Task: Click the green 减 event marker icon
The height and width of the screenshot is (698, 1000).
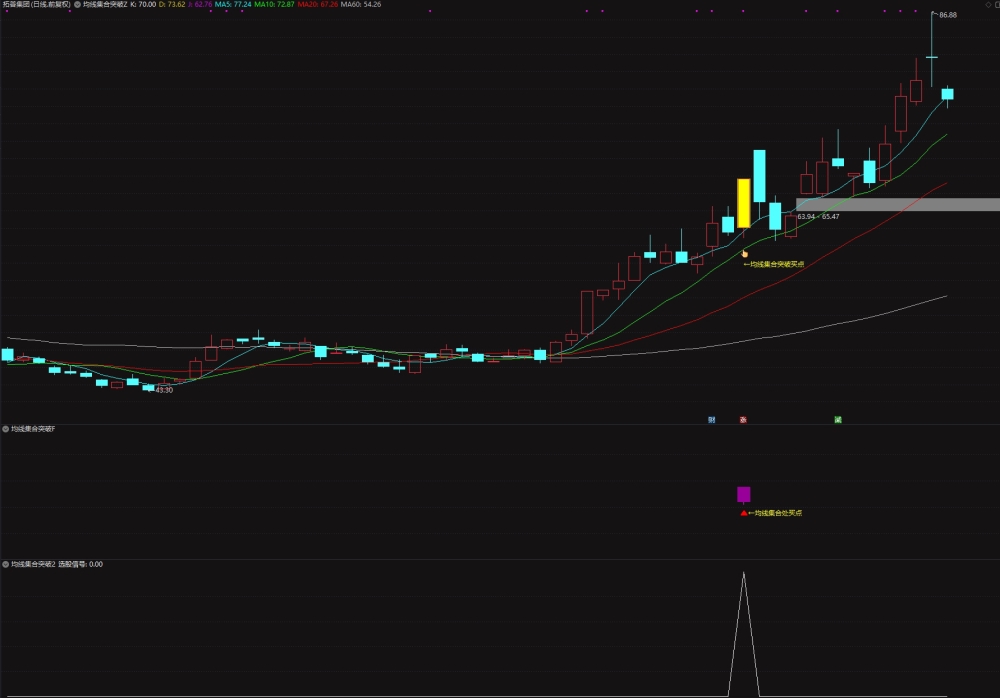Action: coord(838,419)
